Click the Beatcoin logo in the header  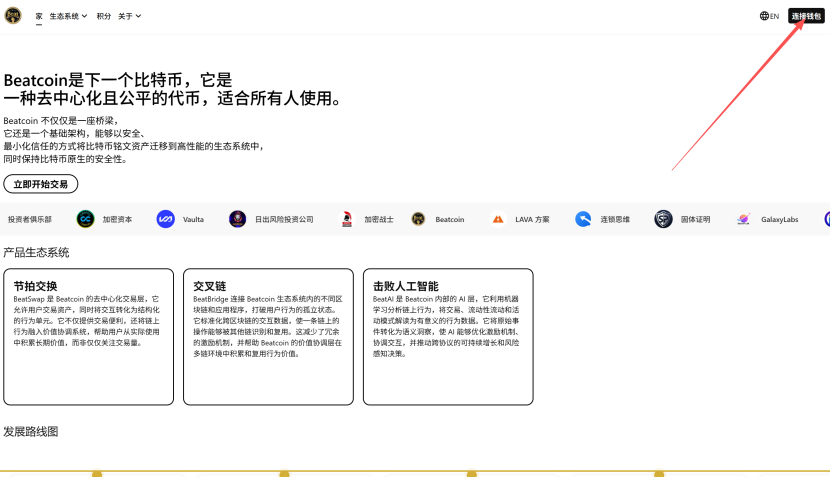pos(13,15)
